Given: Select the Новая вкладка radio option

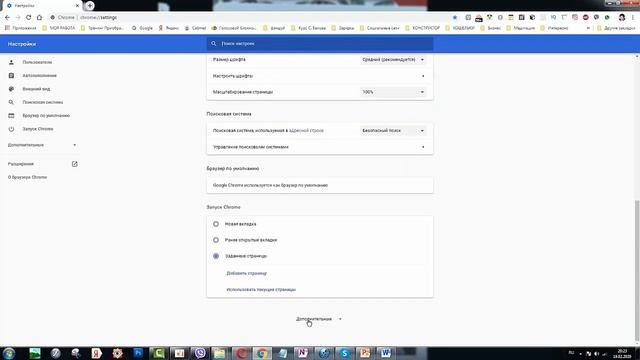Looking at the screenshot, I should (x=216, y=224).
